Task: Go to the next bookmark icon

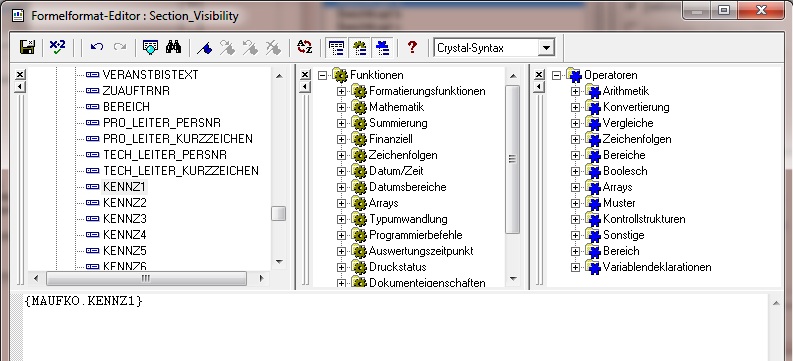Action: [x=227, y=48]
